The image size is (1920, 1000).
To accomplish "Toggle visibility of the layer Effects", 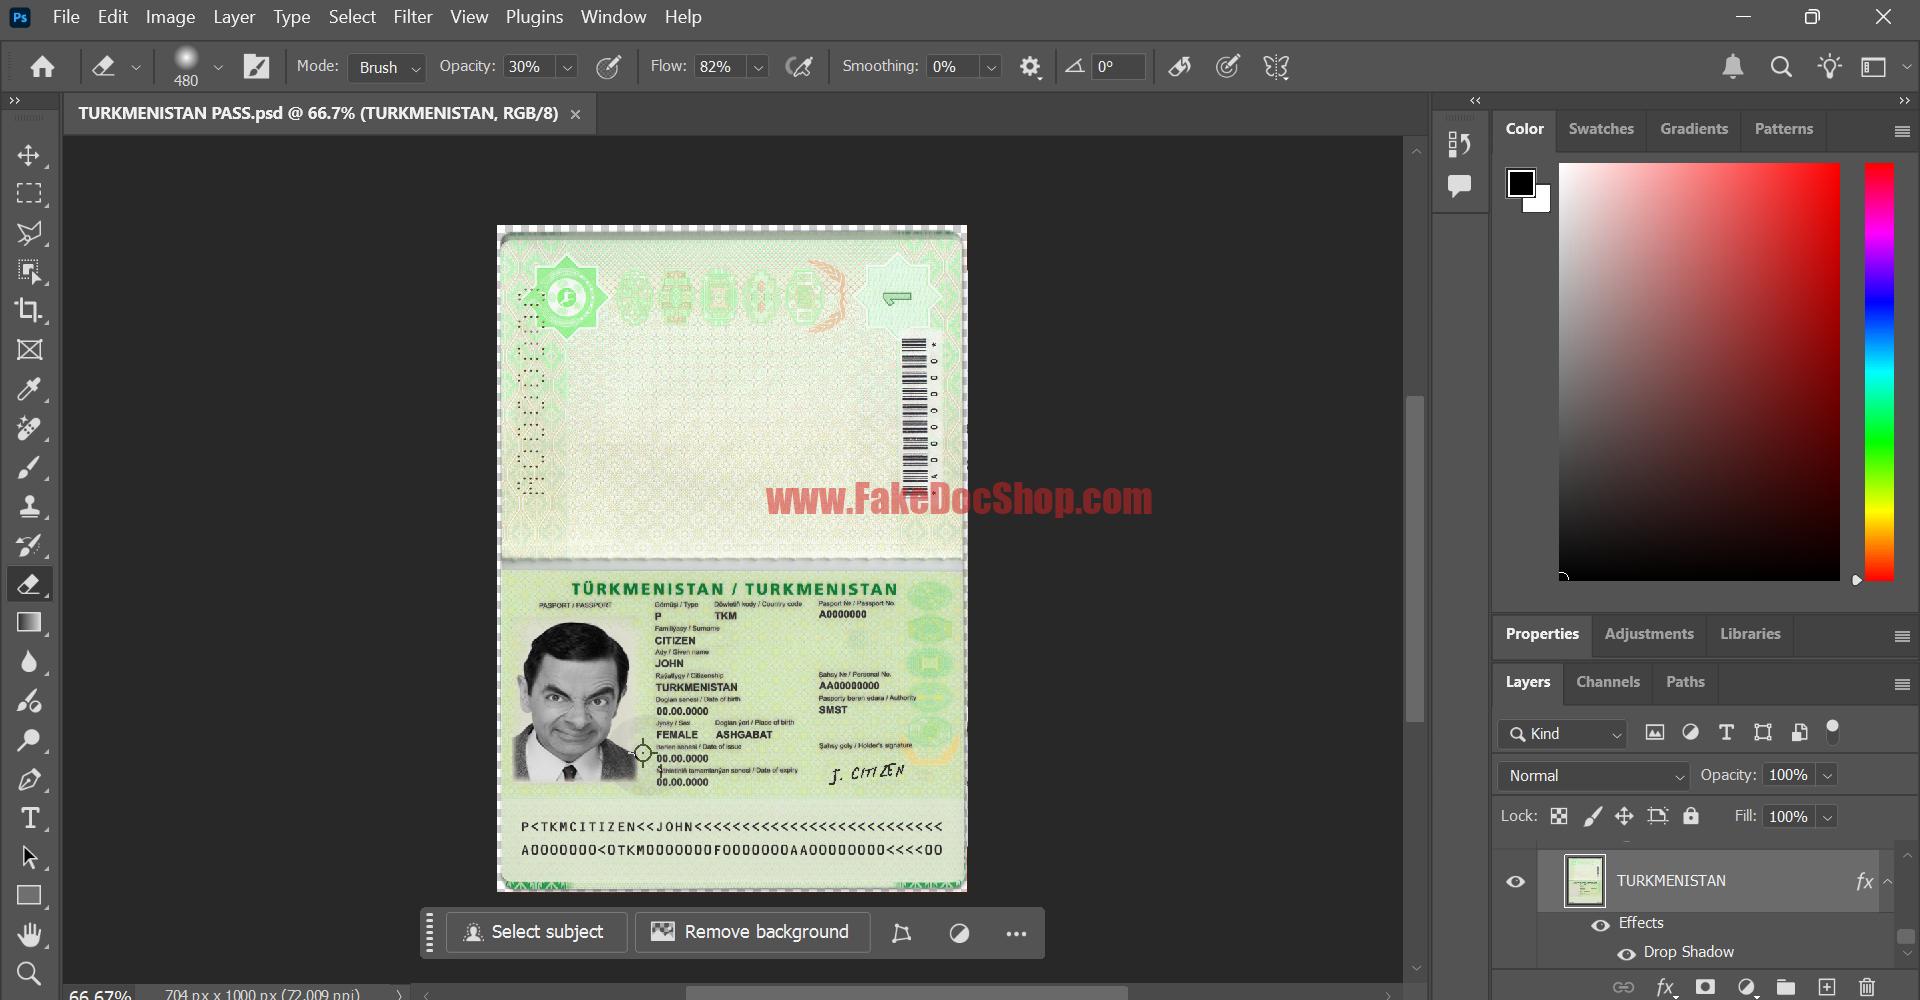I will (x=1600, y=924).
